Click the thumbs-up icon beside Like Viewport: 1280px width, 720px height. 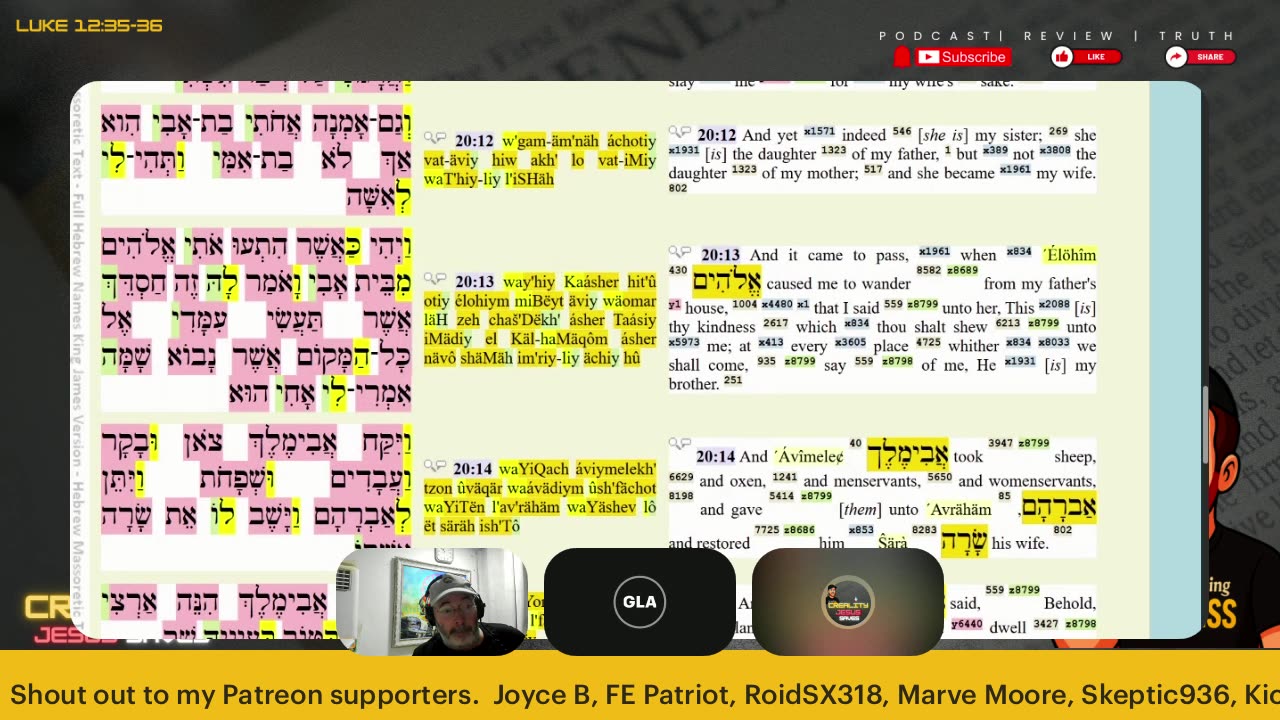[1062, 57]
